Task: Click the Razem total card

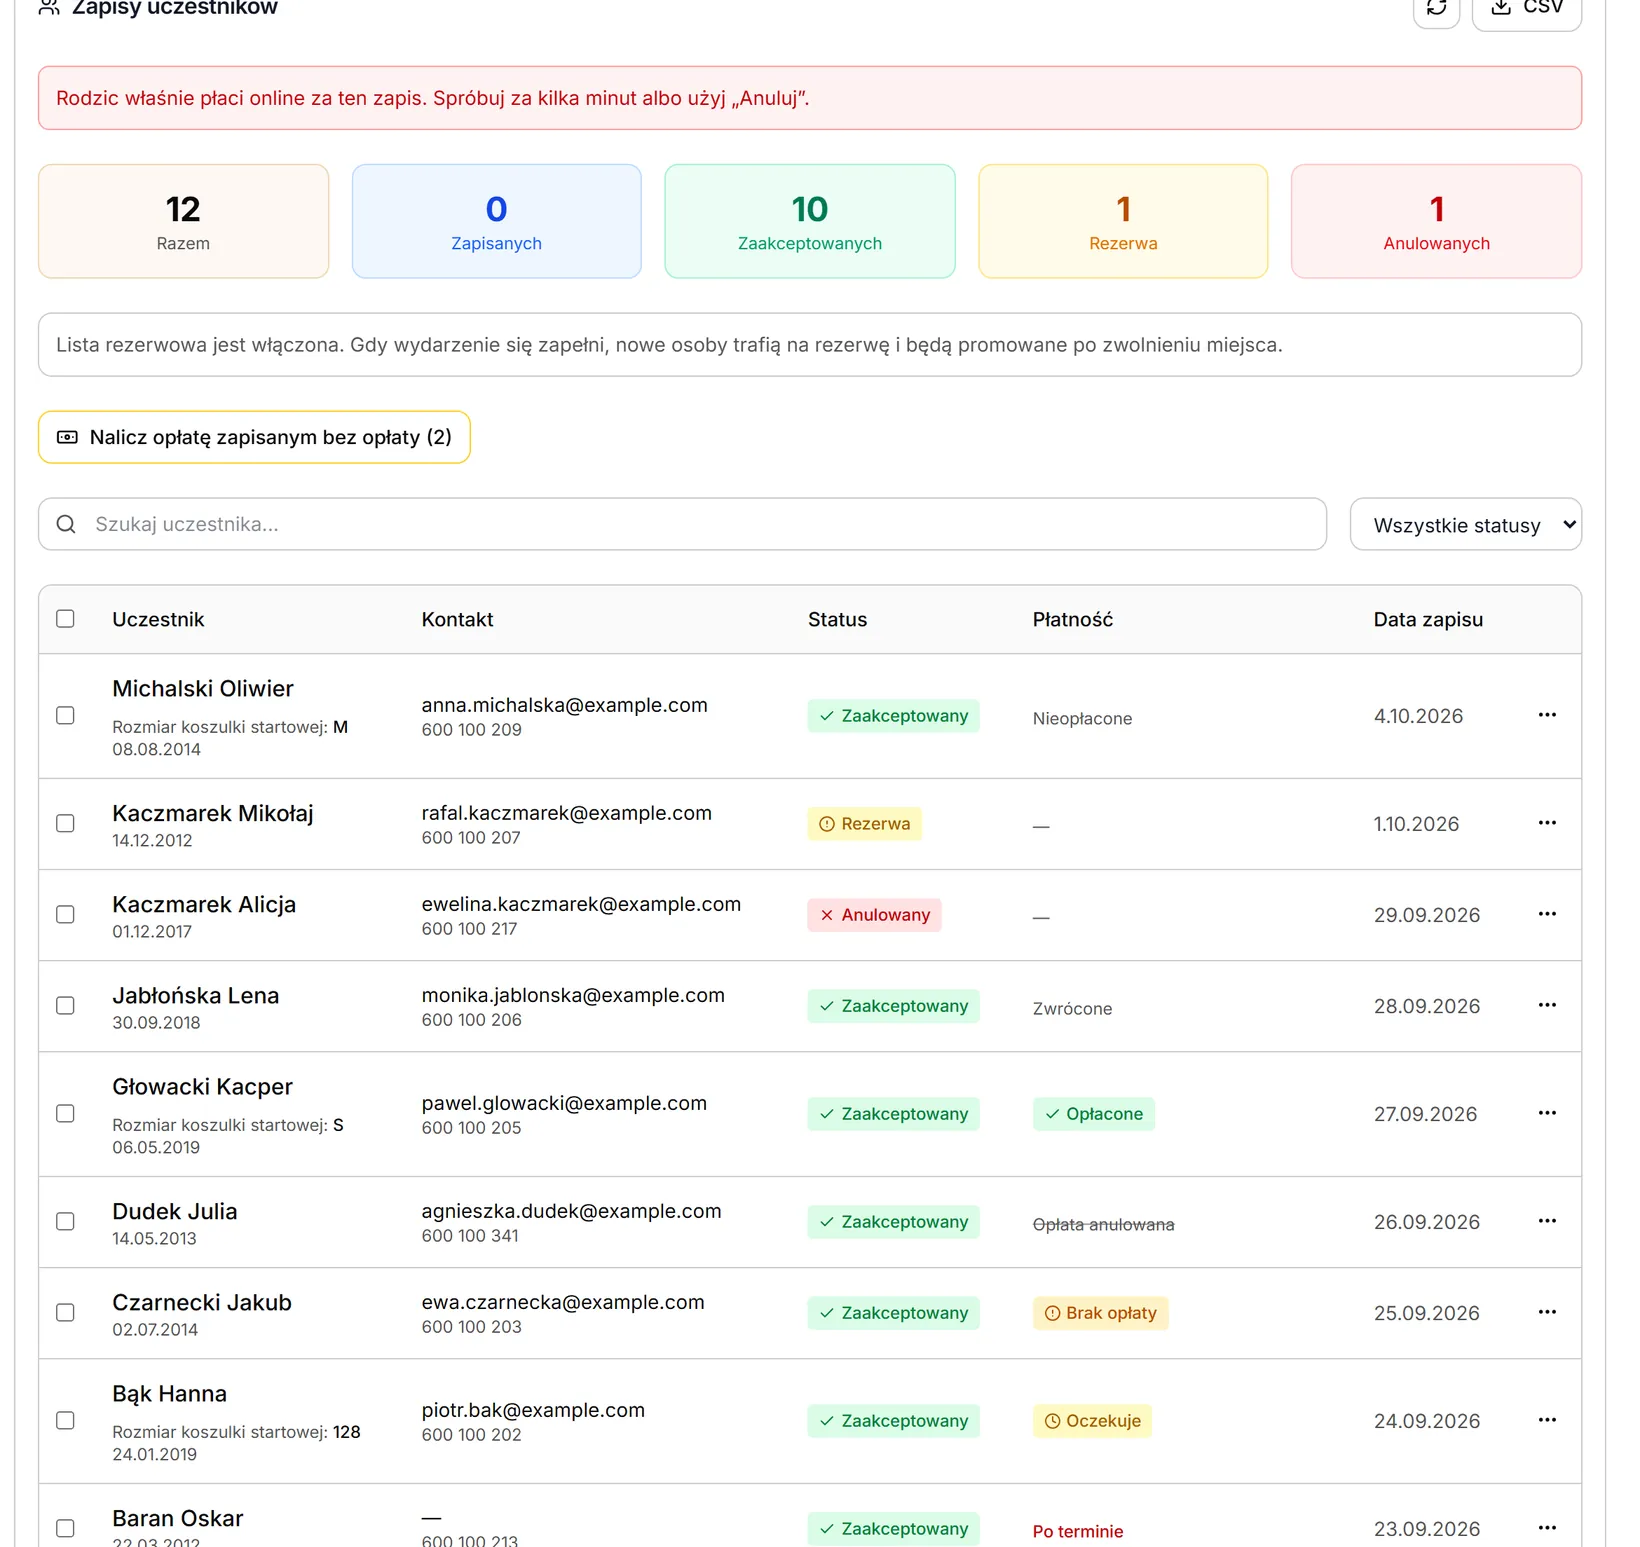Action: point(183,221)
